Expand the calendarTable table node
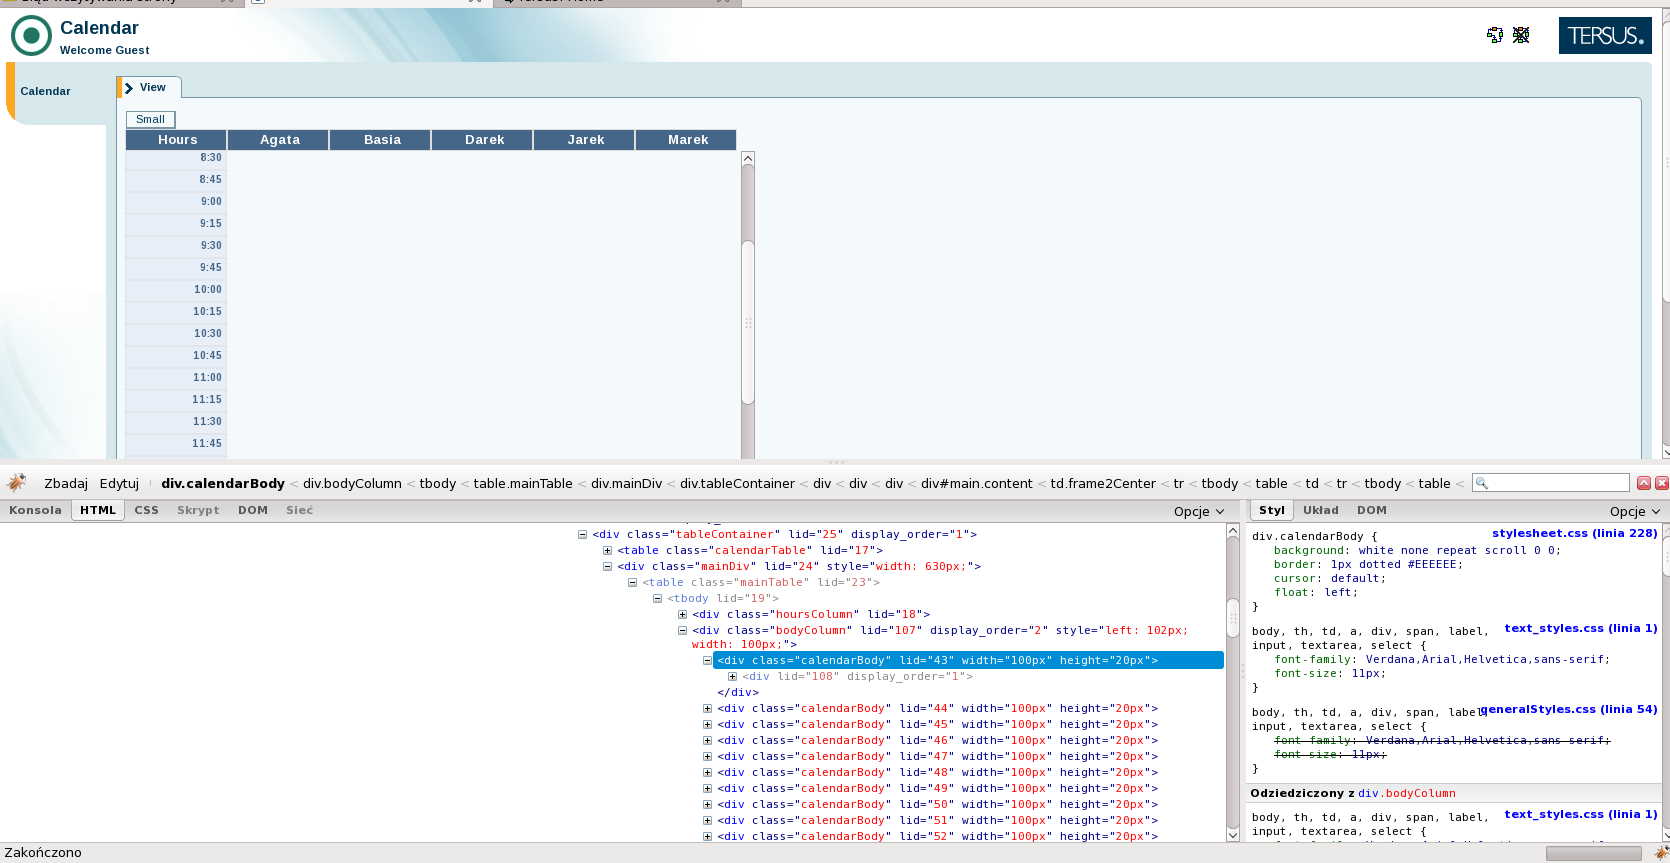 coord(607,550)
